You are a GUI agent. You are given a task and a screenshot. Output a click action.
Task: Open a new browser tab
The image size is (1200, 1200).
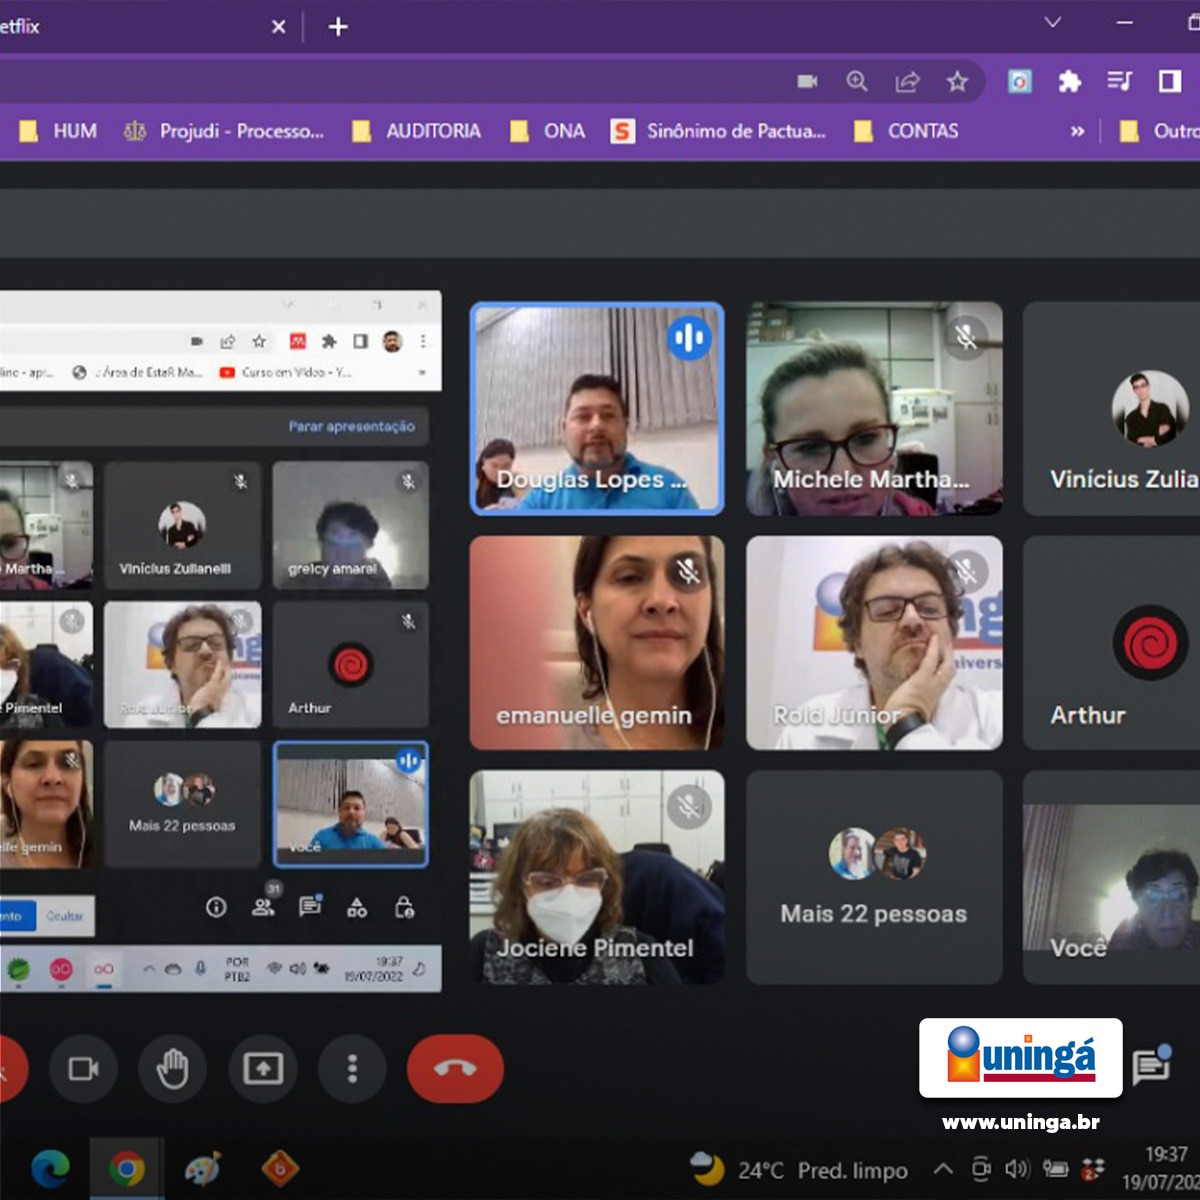pyautogui.click(x=338, y=27)
